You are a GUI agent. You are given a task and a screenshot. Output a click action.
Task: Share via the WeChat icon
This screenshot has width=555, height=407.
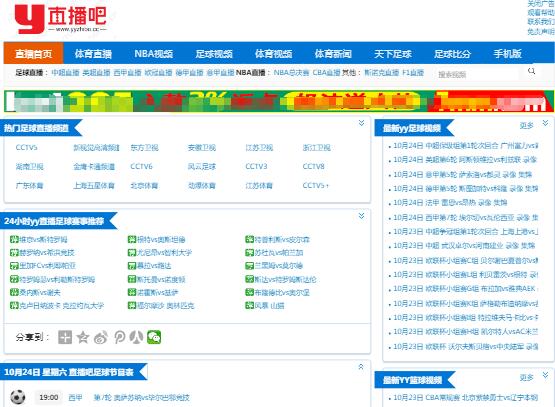154,337
